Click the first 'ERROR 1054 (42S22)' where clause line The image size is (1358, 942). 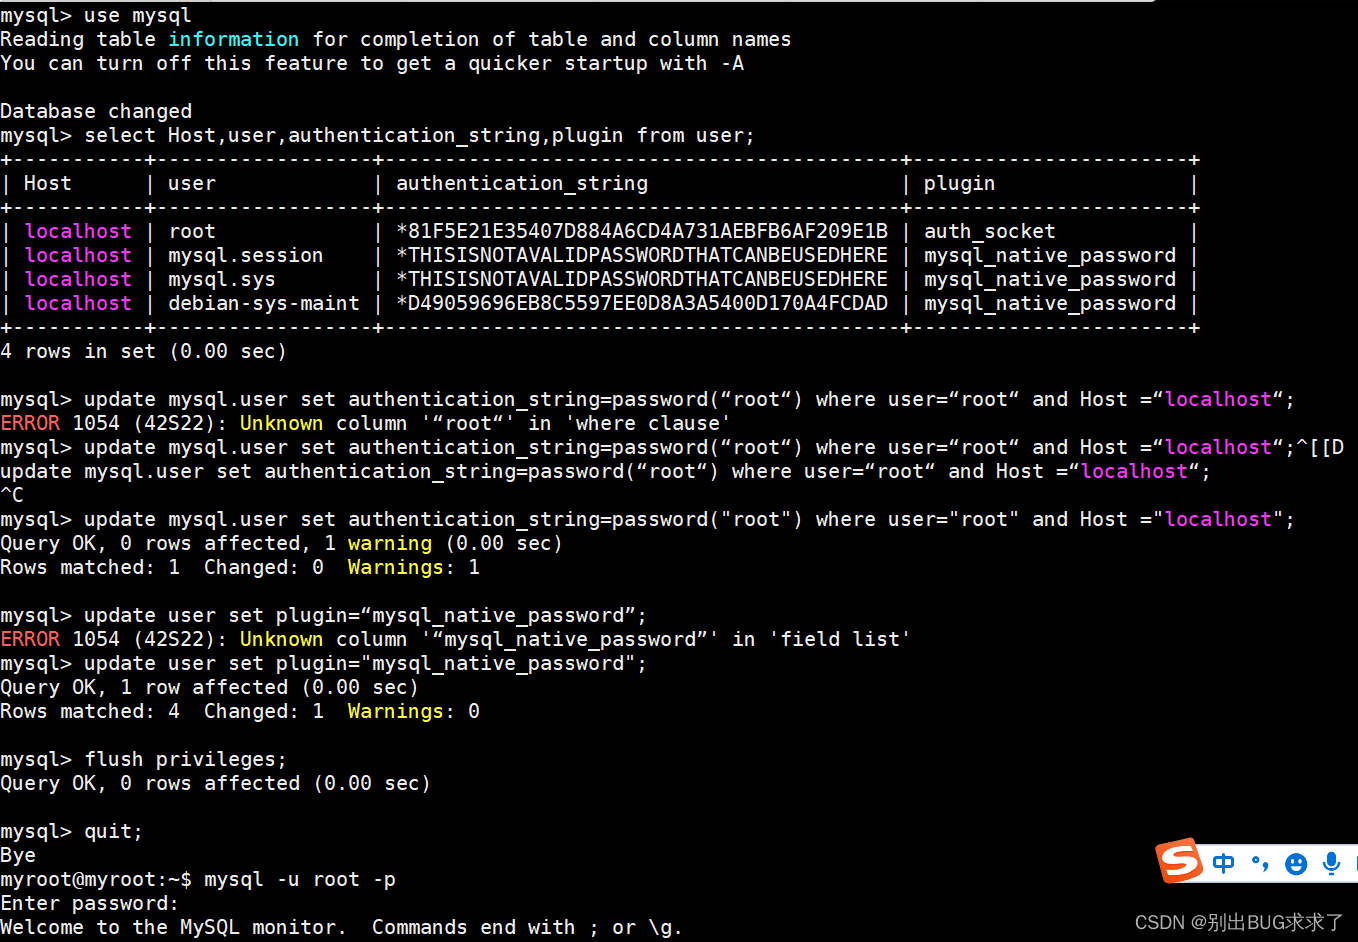[x=366, y=423]
